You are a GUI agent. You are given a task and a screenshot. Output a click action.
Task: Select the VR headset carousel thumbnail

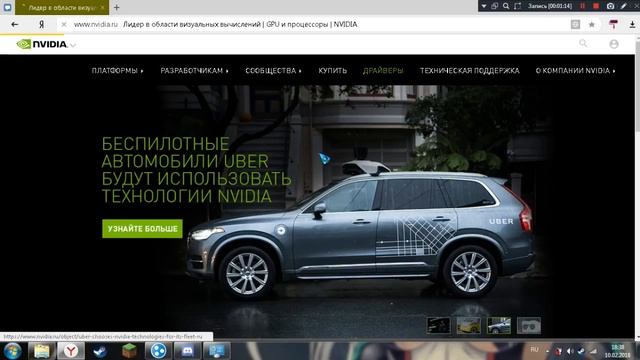[x=529, y=325]
